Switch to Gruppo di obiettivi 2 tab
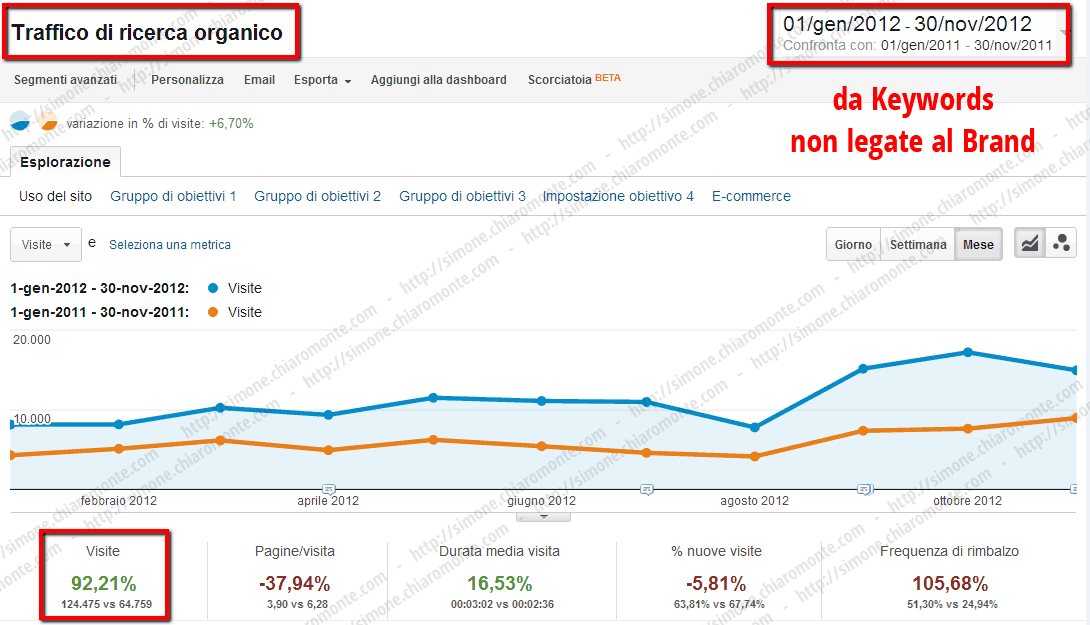1090x625 pixels. (x=318, y=196)
